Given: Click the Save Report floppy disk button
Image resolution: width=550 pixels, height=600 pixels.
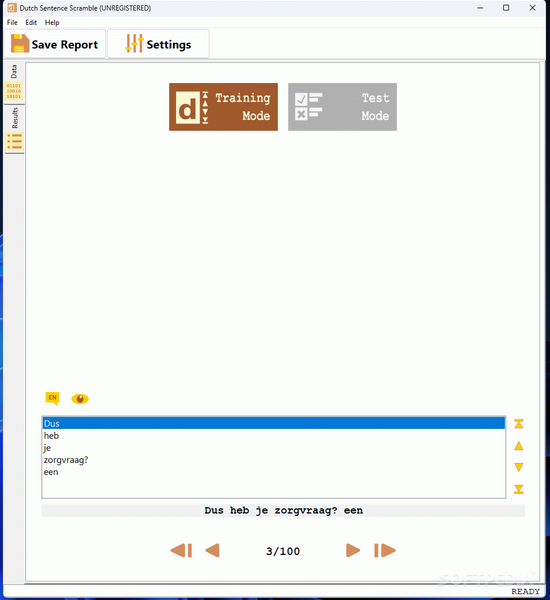Looking at the screenshot, I should tap(54, 44).
